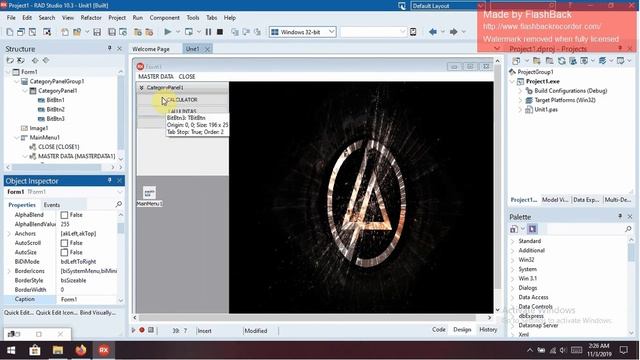This screenshot has height=360, width=640.
Task: Pin the Object Inspector panel
Action: 109,180
